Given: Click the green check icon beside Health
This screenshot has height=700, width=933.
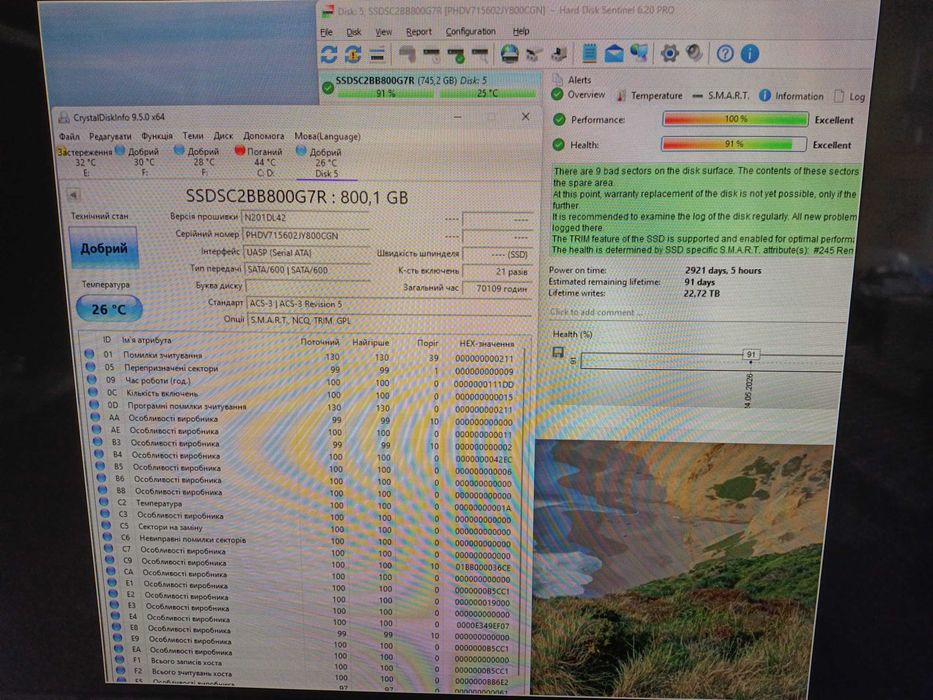Looking at the screenshot, I should 558,144.
